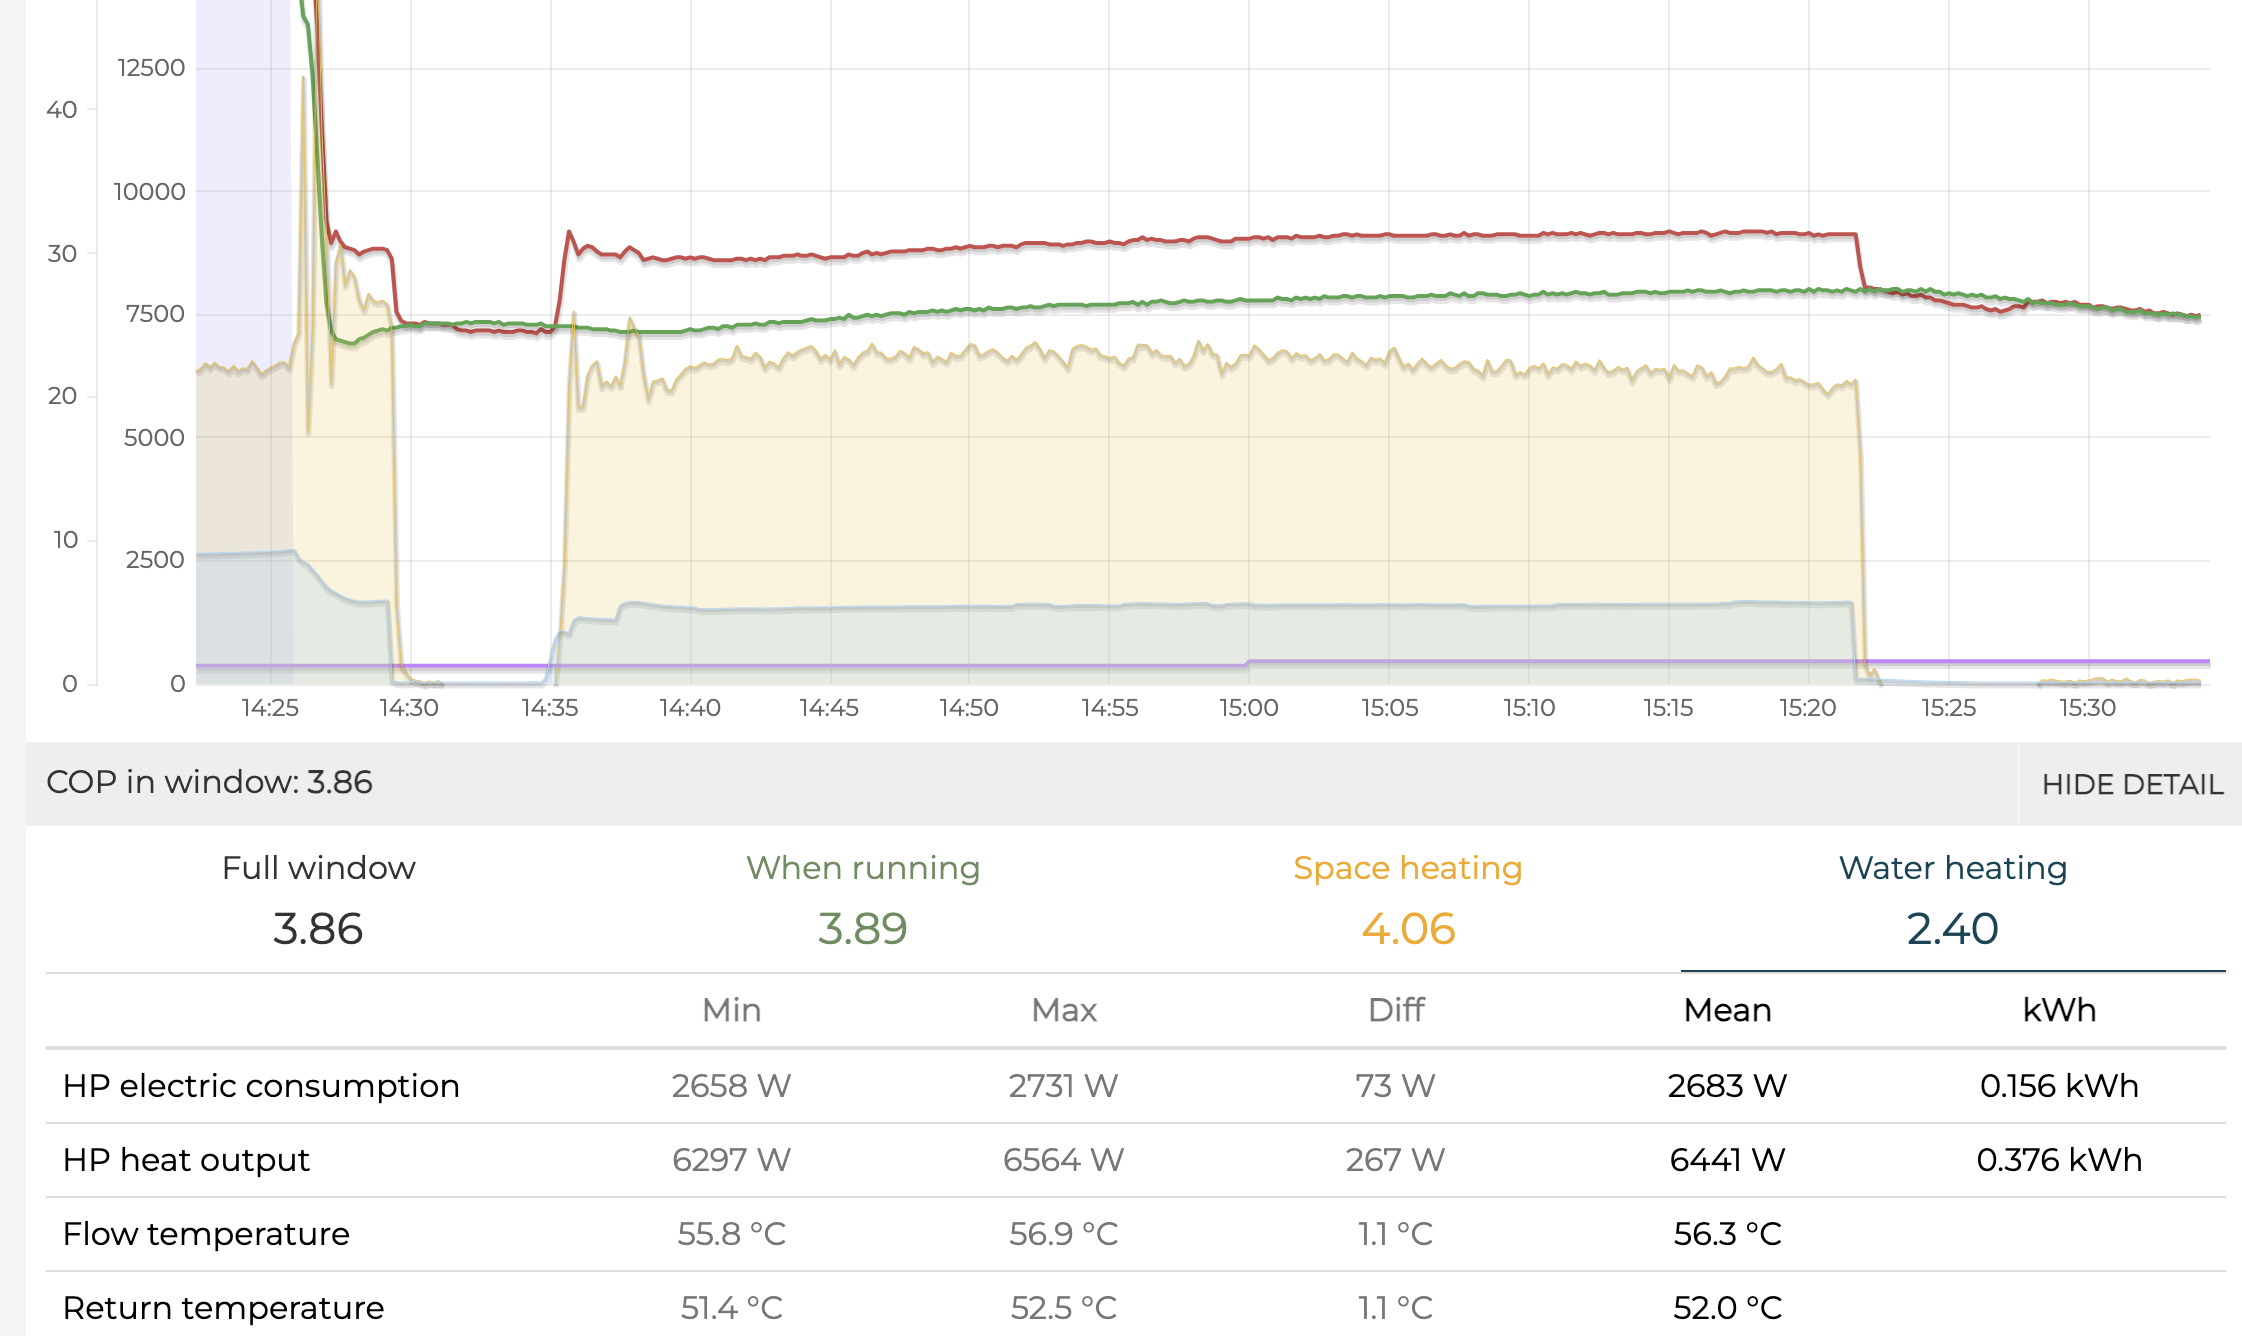The image size is (2242, 1336).
Task: Select the When running COP tab
Action: pos(862,900)
